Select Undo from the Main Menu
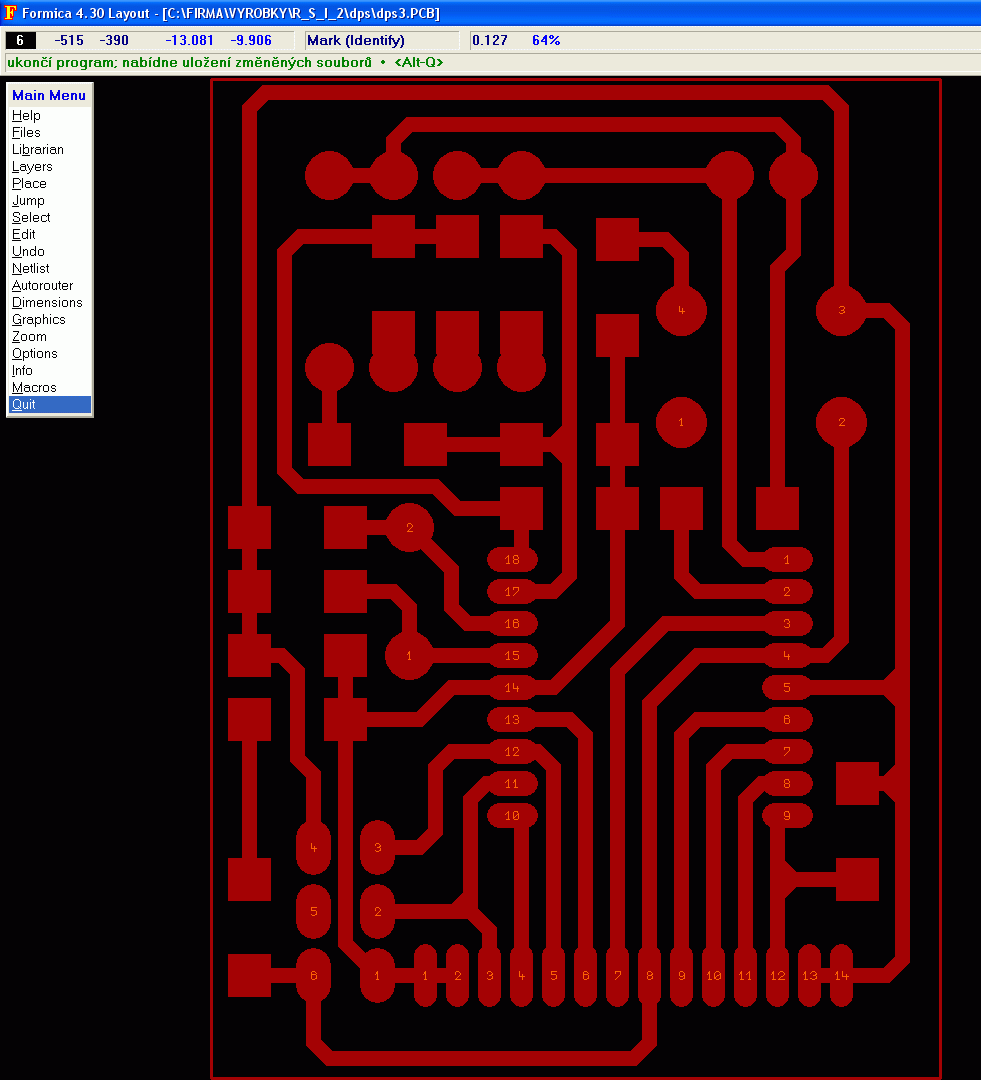The width and height of the screenshot is (981, 1080). pyautogui.click(x=28, y=252)
